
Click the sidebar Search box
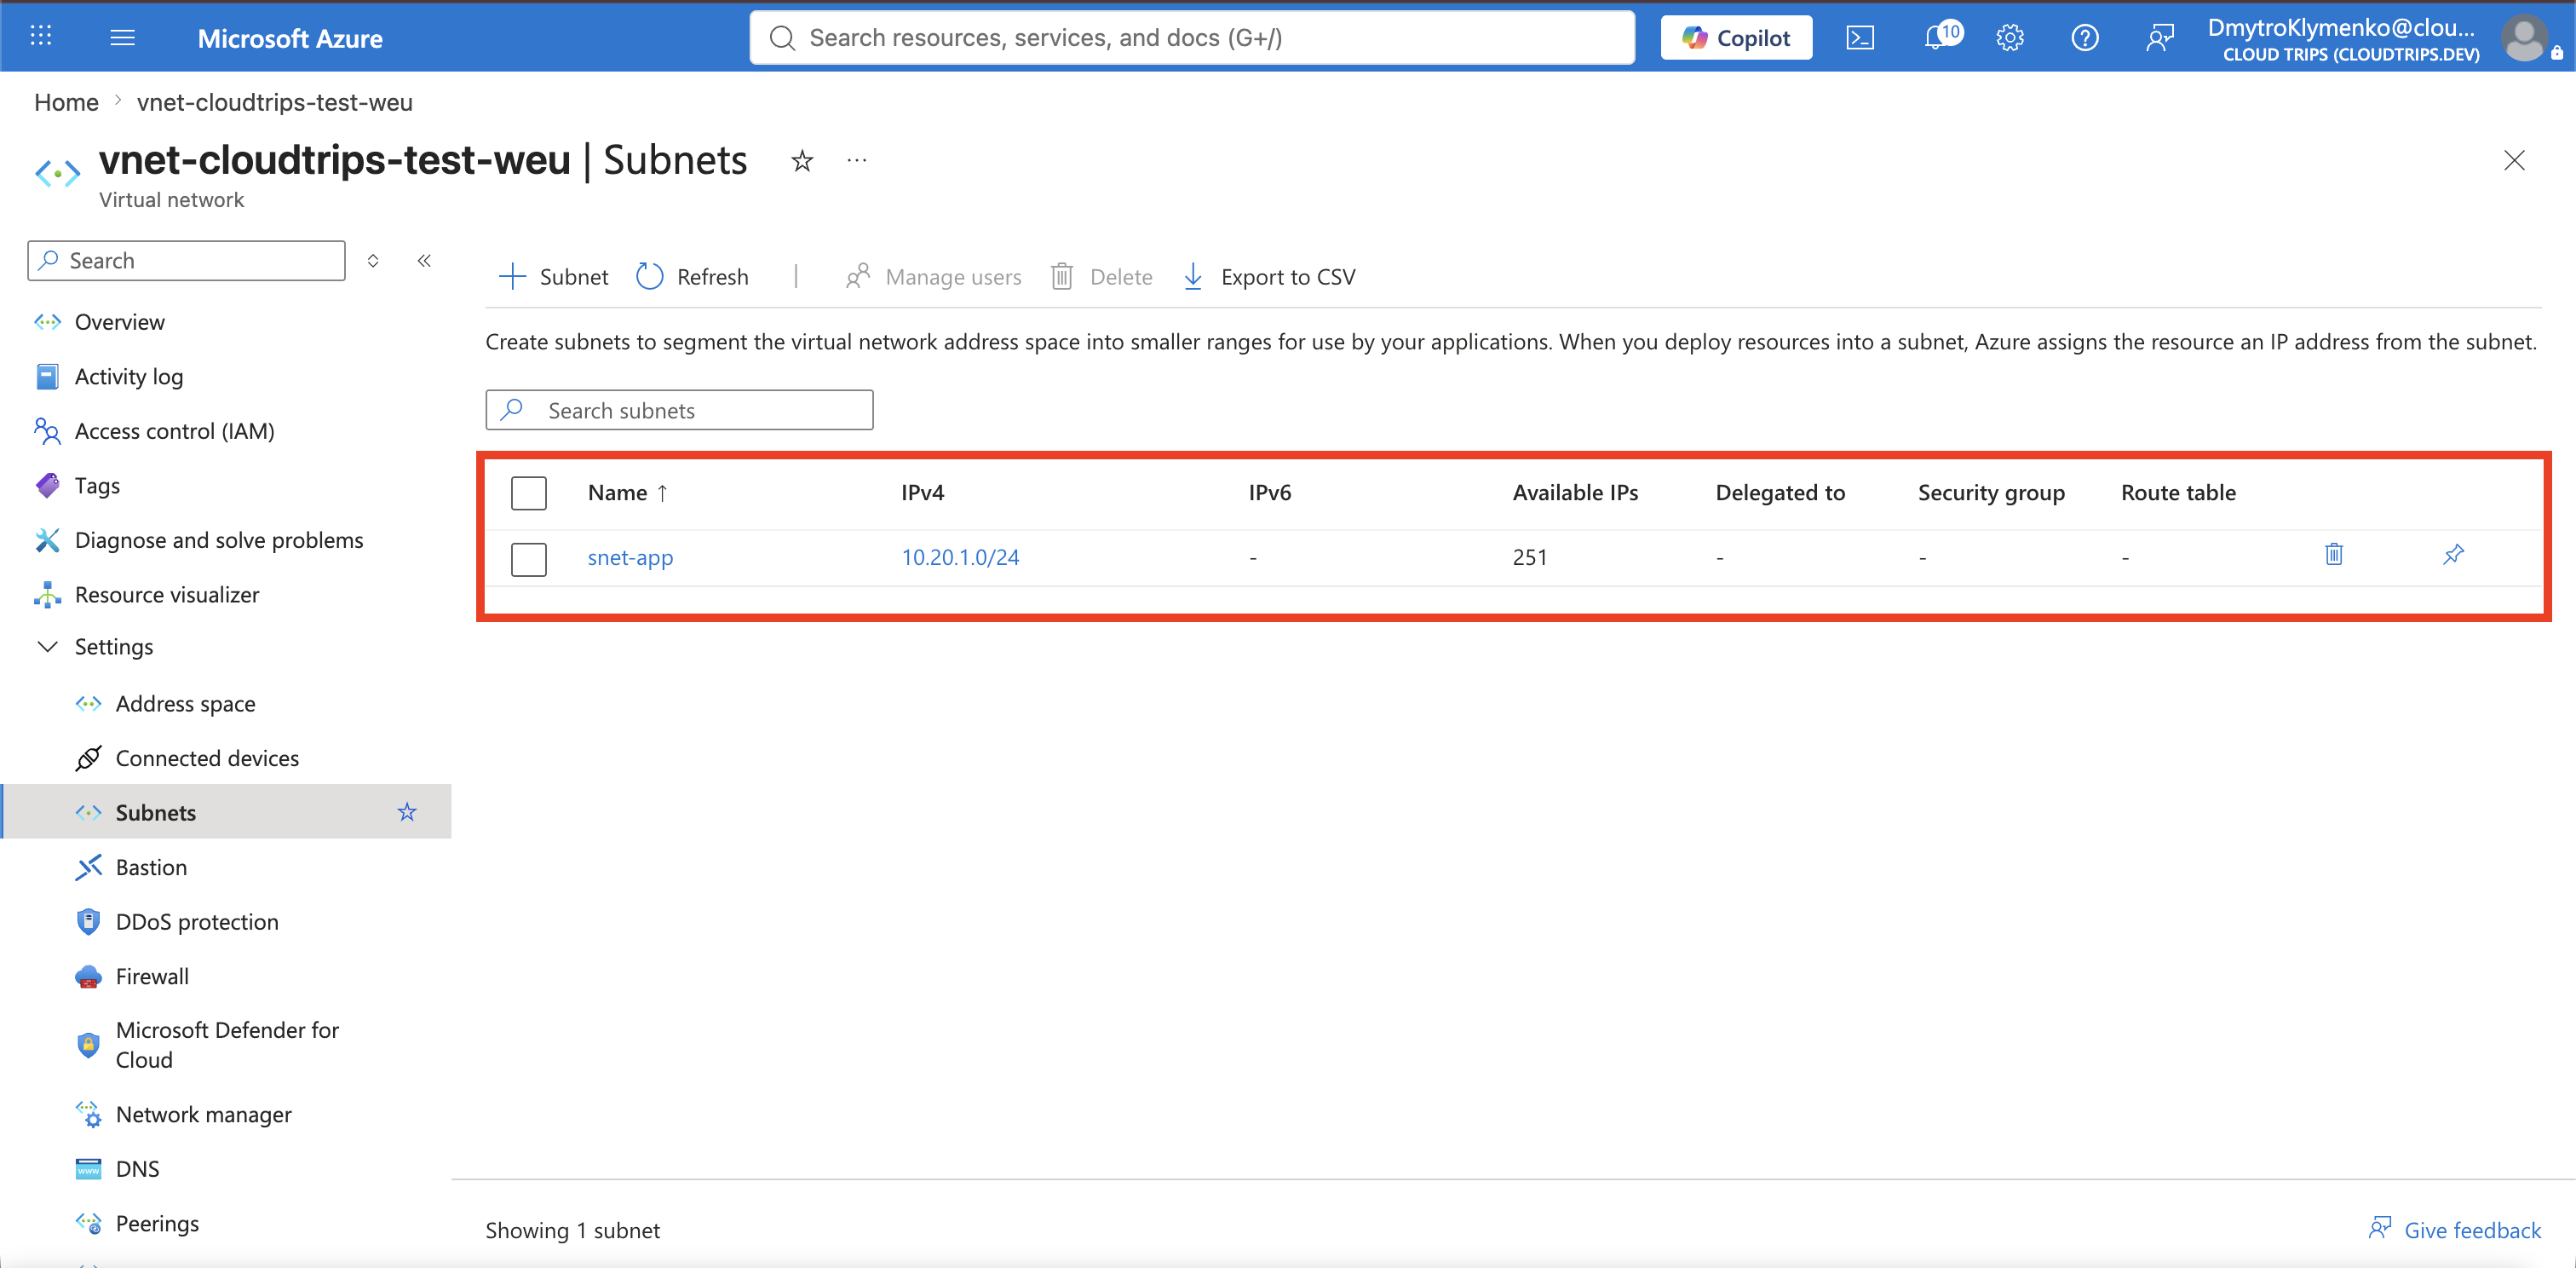187,261
